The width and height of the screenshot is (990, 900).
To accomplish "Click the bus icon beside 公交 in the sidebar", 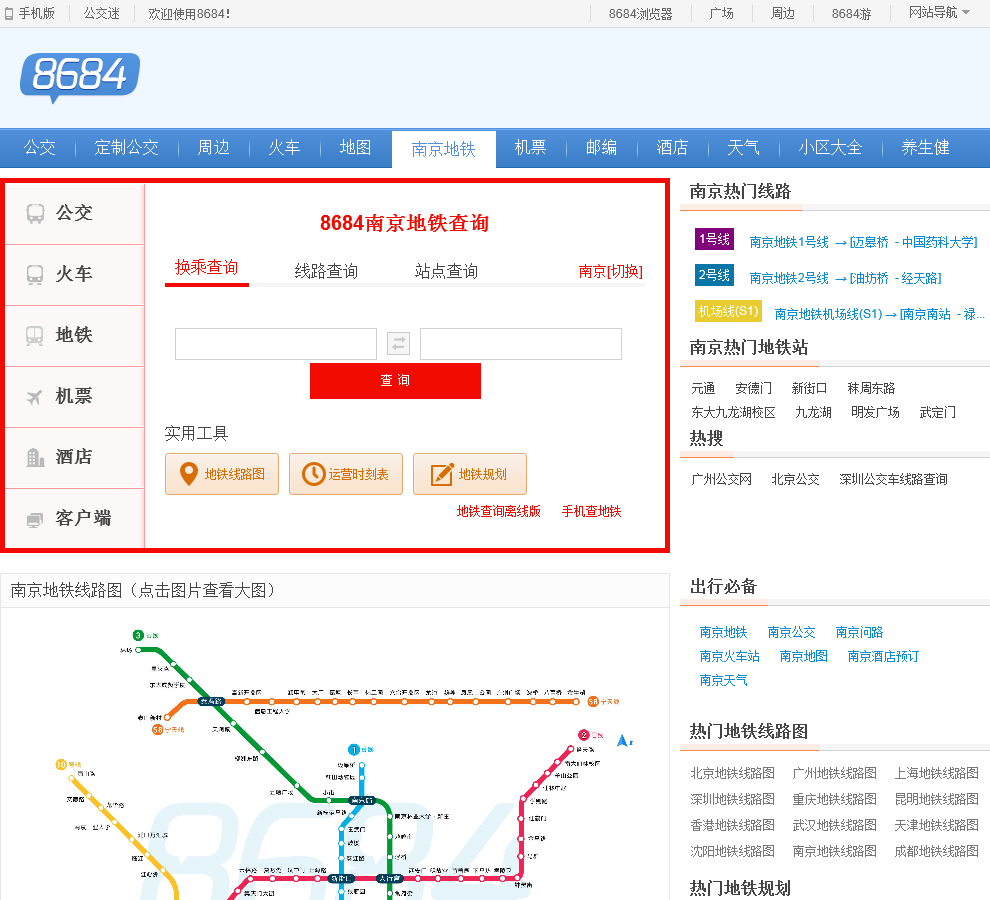I will point(35,213).
